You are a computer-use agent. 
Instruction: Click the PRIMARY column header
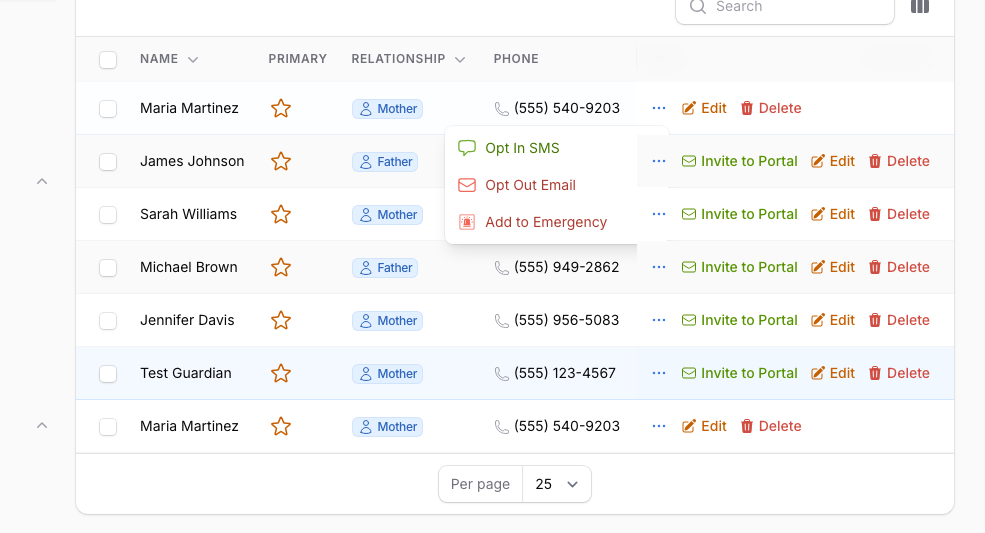pos(298,59)
